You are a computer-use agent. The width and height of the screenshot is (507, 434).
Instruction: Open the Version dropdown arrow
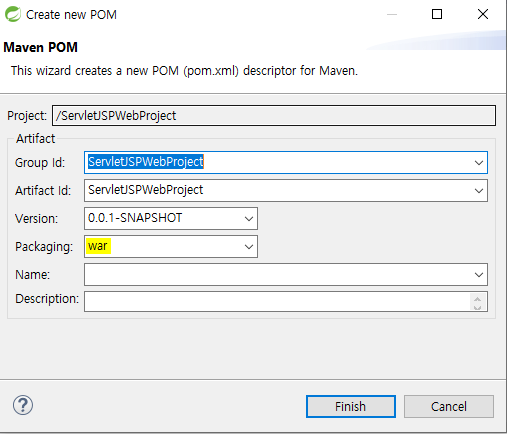click(249, 219)
